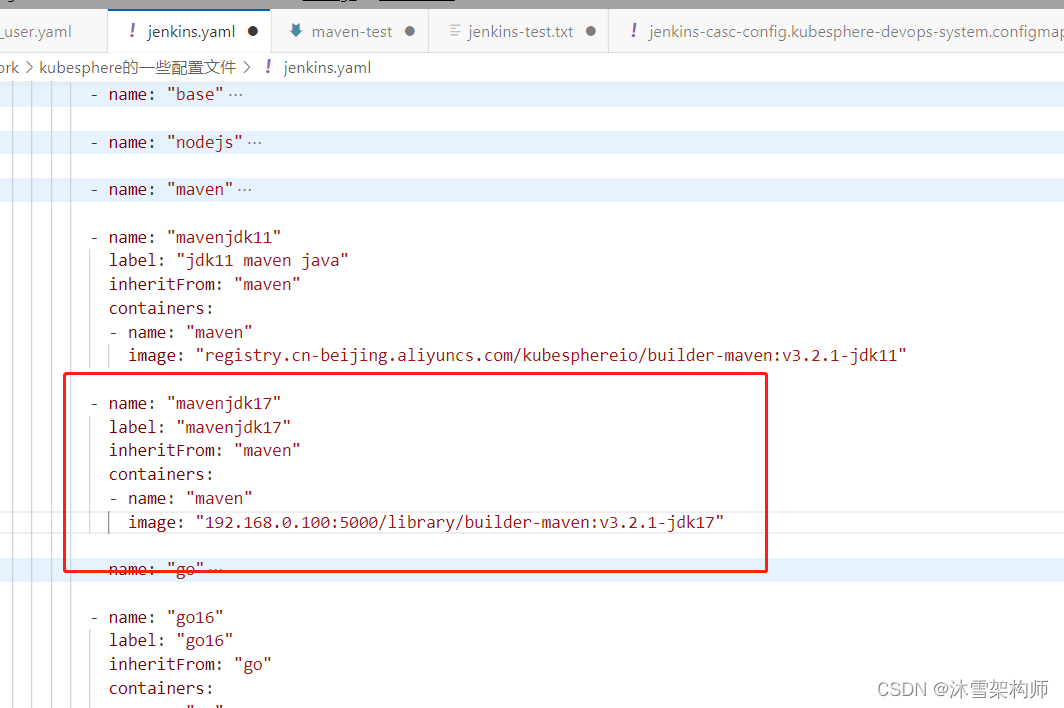Click the name: "mavenjdk11" line
This screenshot has height=708, width=1064.
tap(186, 238)
